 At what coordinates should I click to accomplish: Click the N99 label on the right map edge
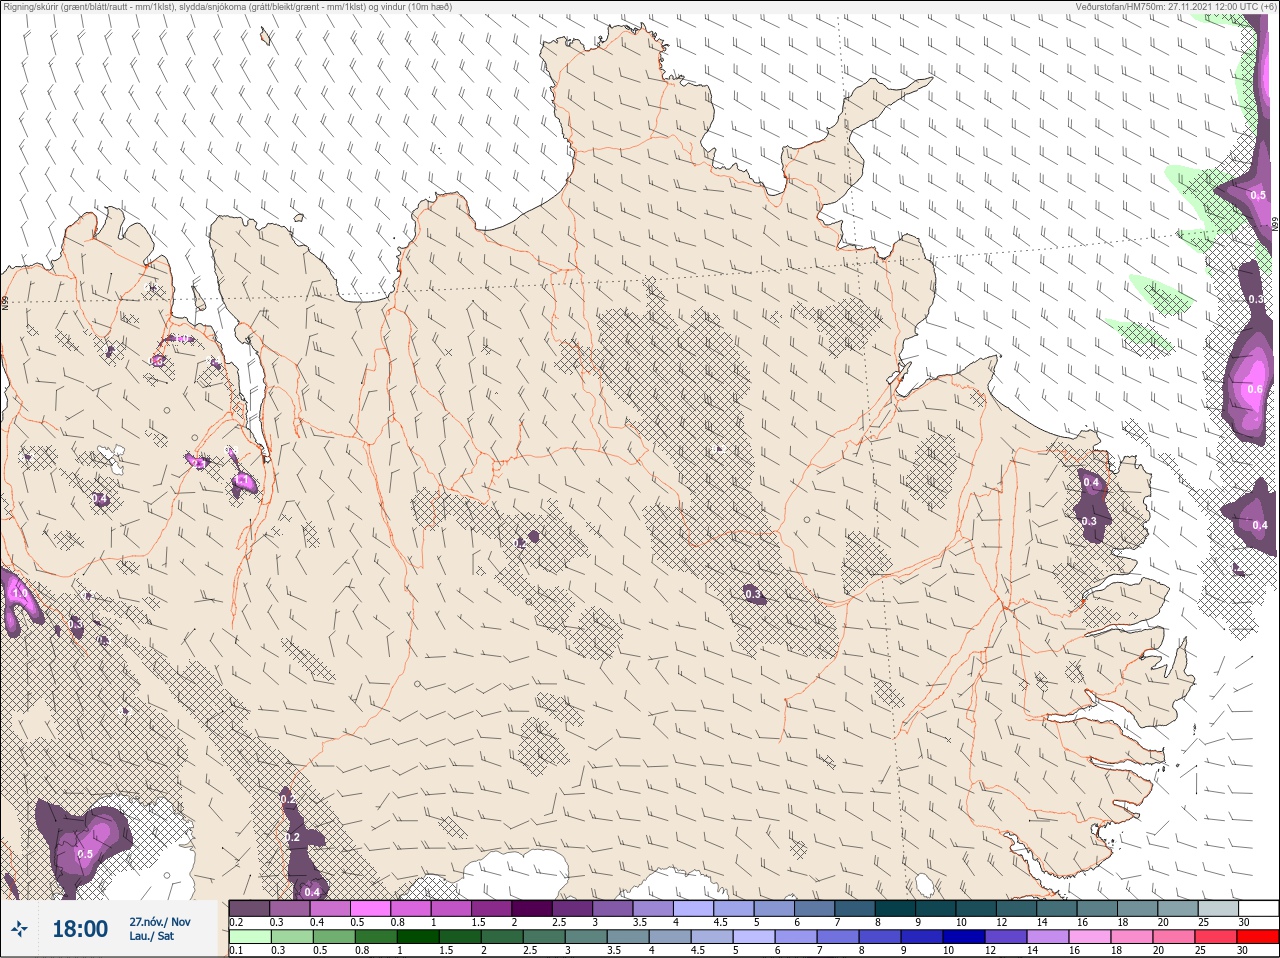coord(1275,225)
